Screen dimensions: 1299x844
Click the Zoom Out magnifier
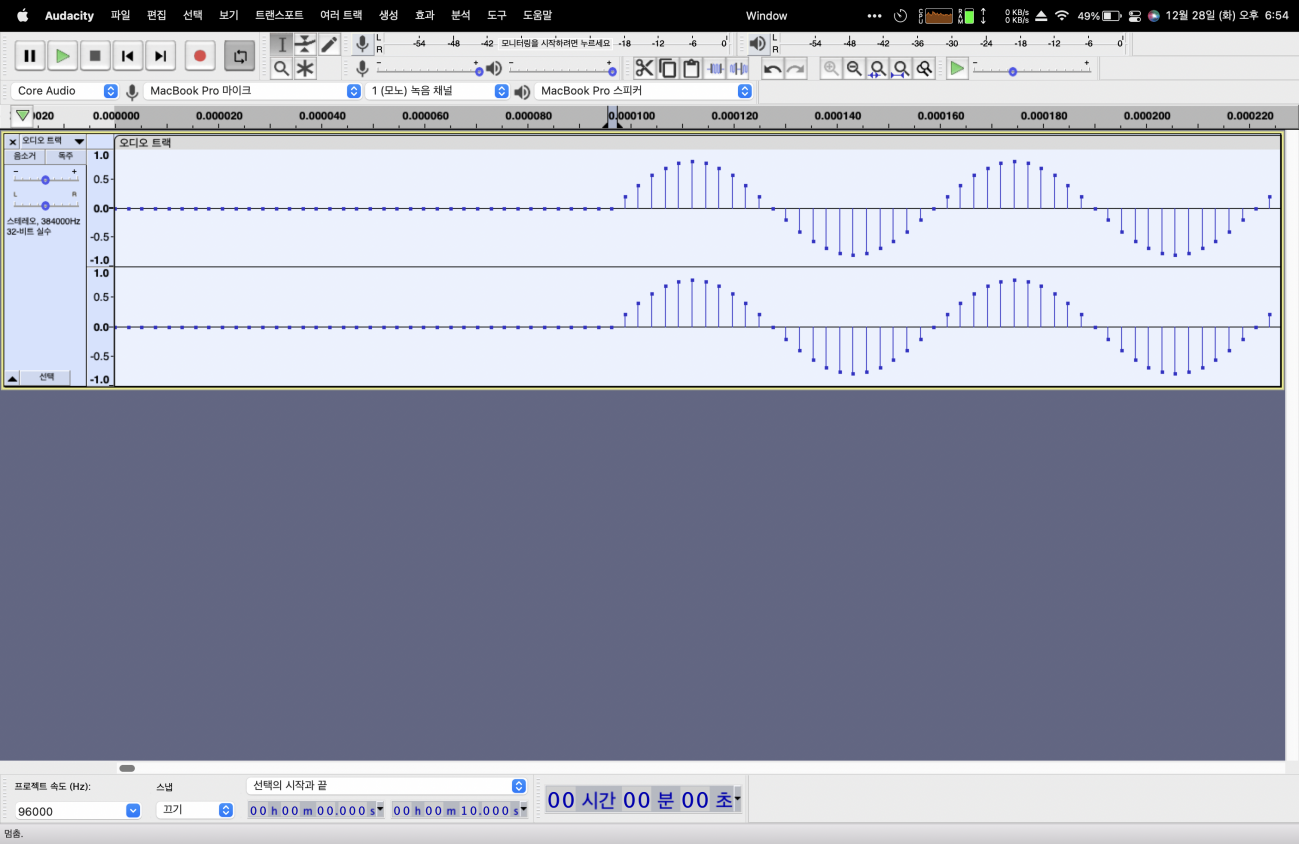click(854, 68)
